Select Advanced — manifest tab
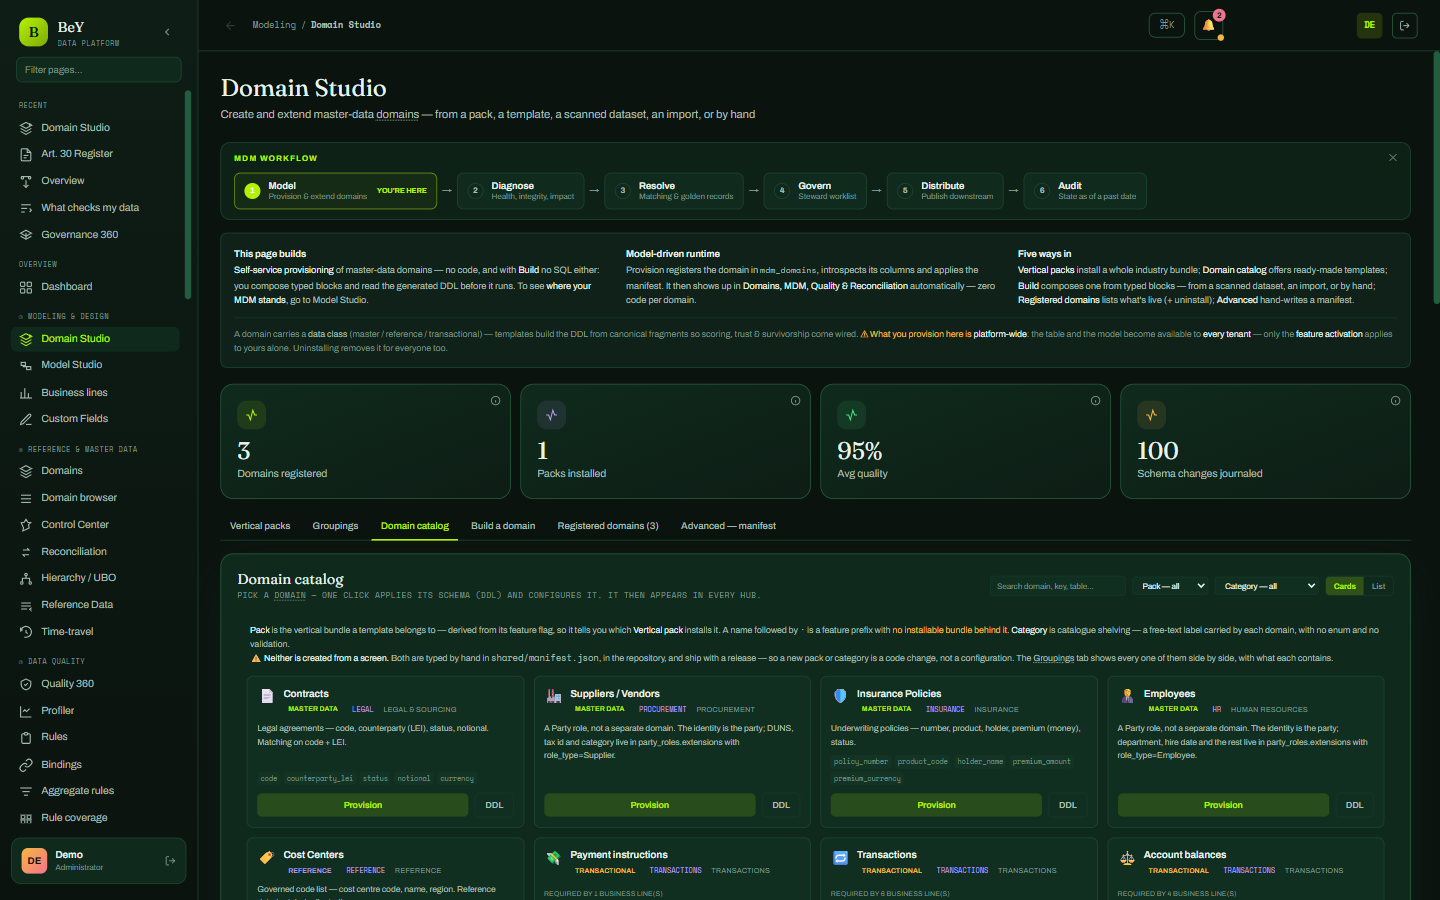1440x900 pixels. pos(728,526)
